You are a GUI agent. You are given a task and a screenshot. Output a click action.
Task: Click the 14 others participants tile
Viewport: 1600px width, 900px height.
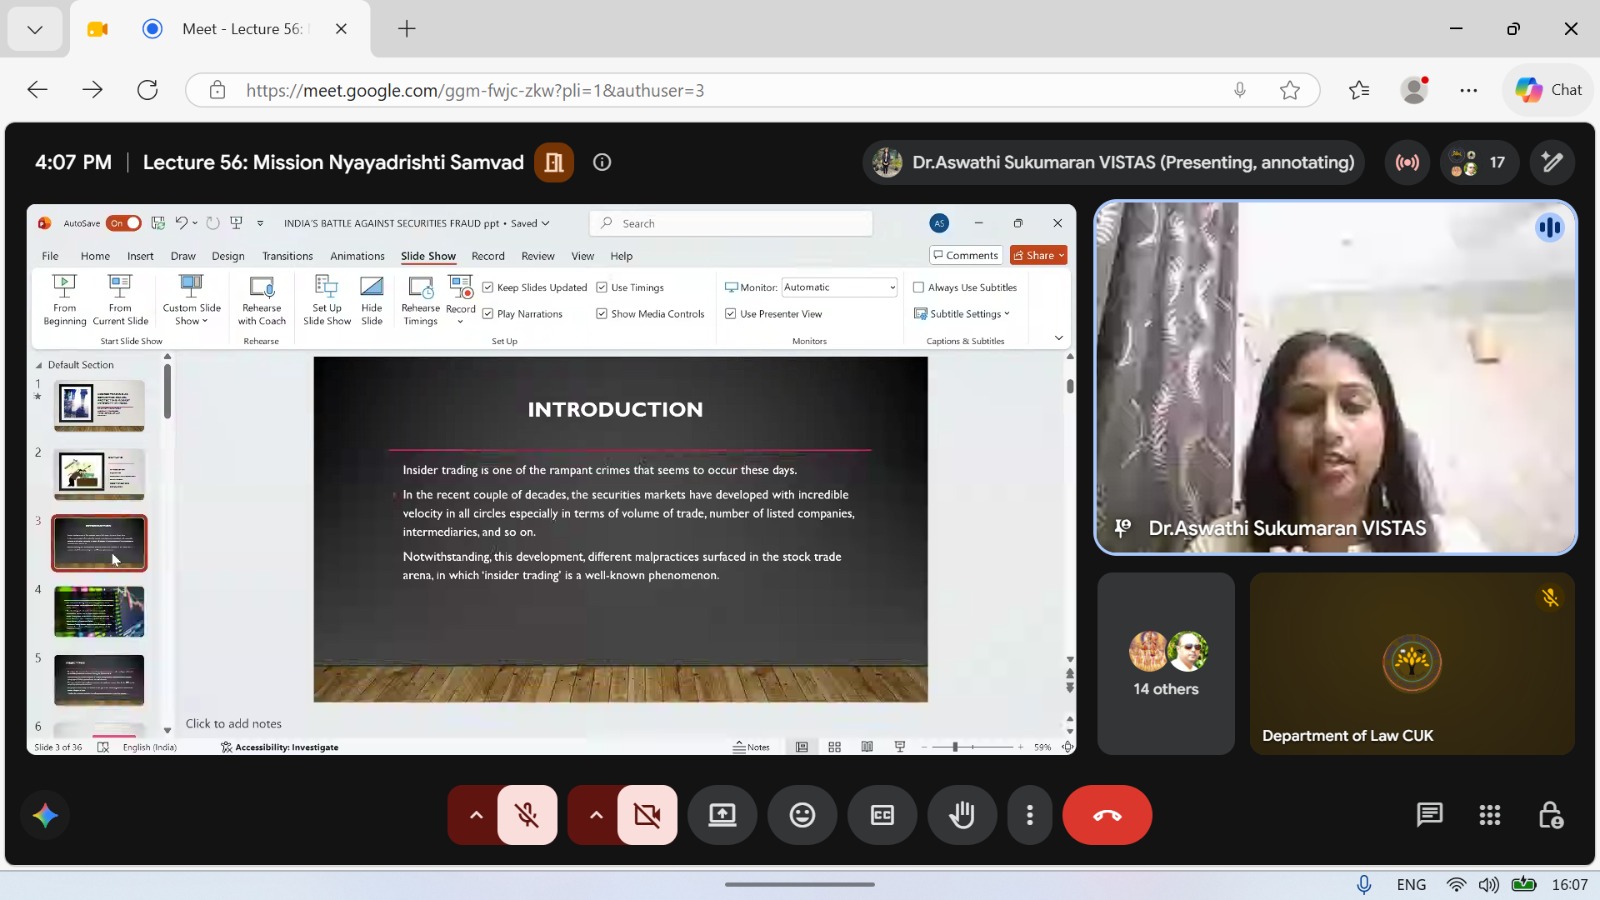(x=1166, y=663)
